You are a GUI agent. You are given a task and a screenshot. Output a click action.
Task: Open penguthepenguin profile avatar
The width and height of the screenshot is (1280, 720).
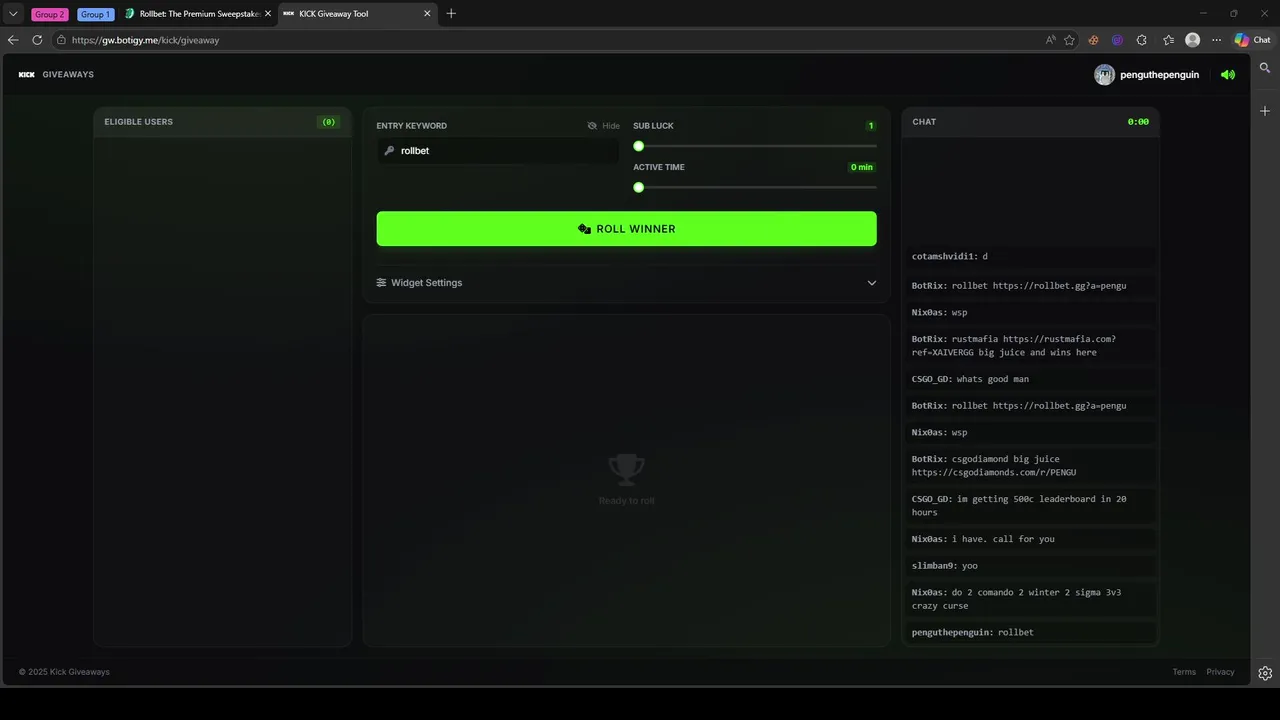pos(1104,75)
